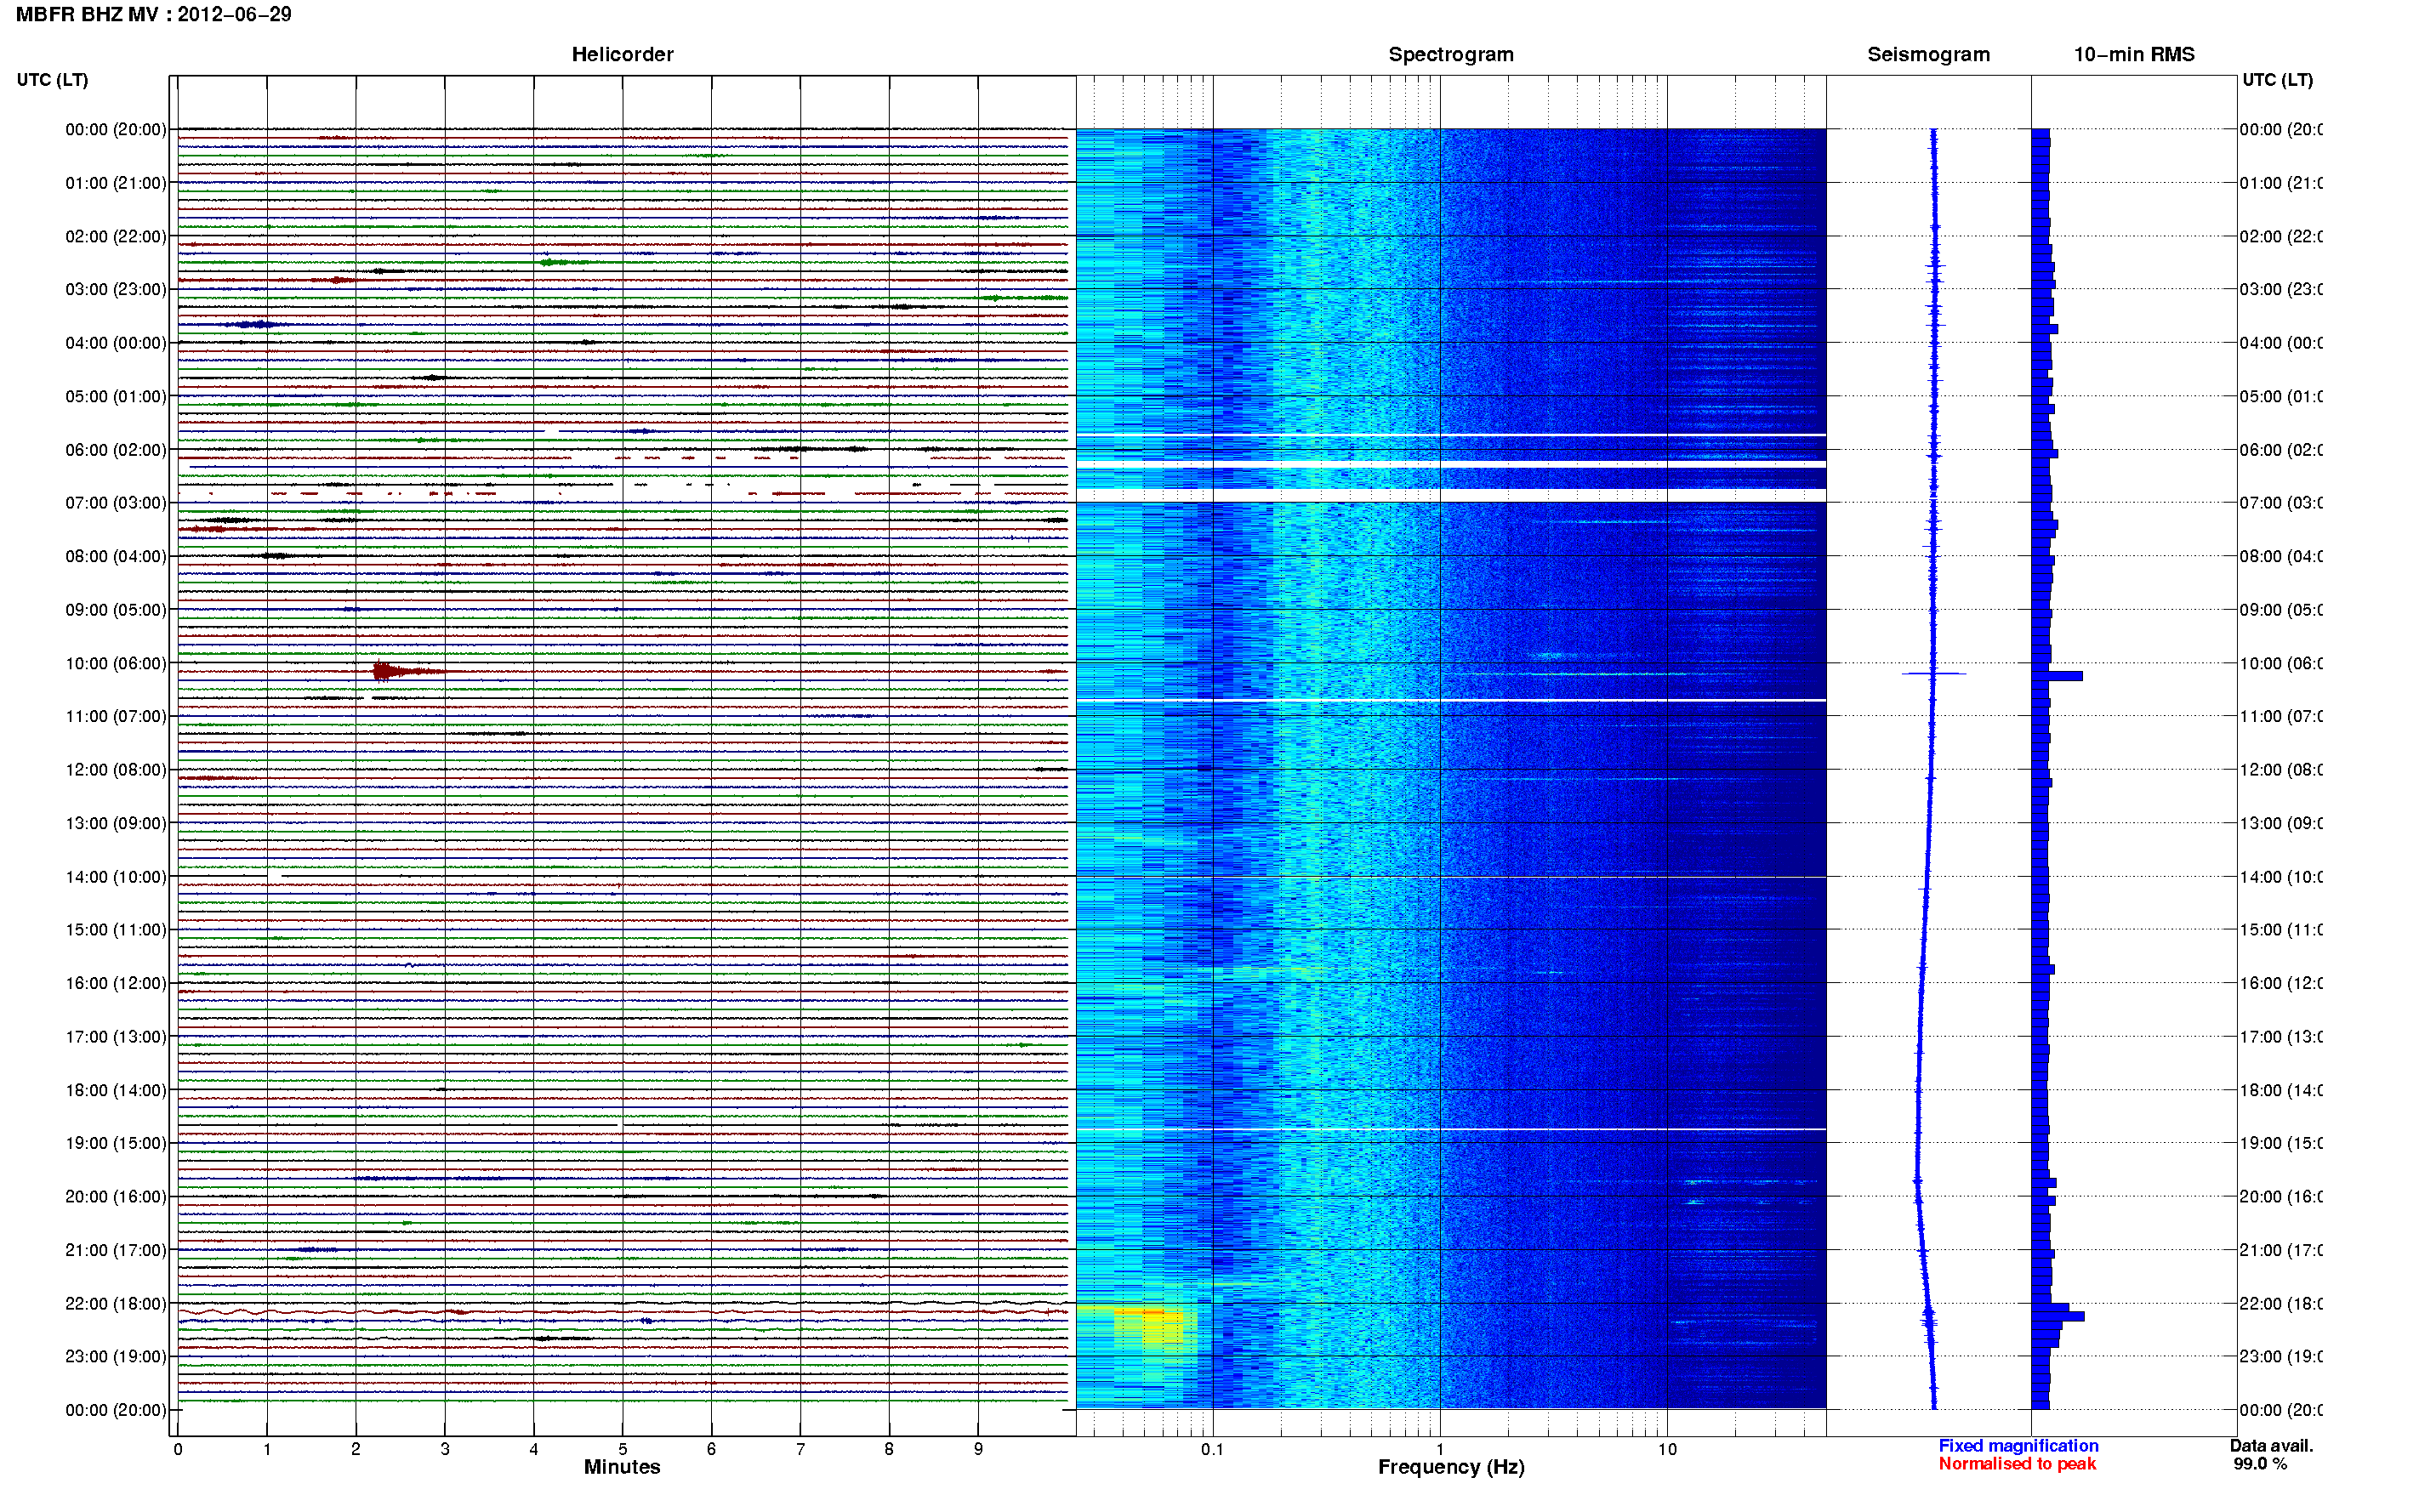2419x1512 pixels.
Task: Click the 'Helicorder' panel heading
Action: [x=622, y=54]
